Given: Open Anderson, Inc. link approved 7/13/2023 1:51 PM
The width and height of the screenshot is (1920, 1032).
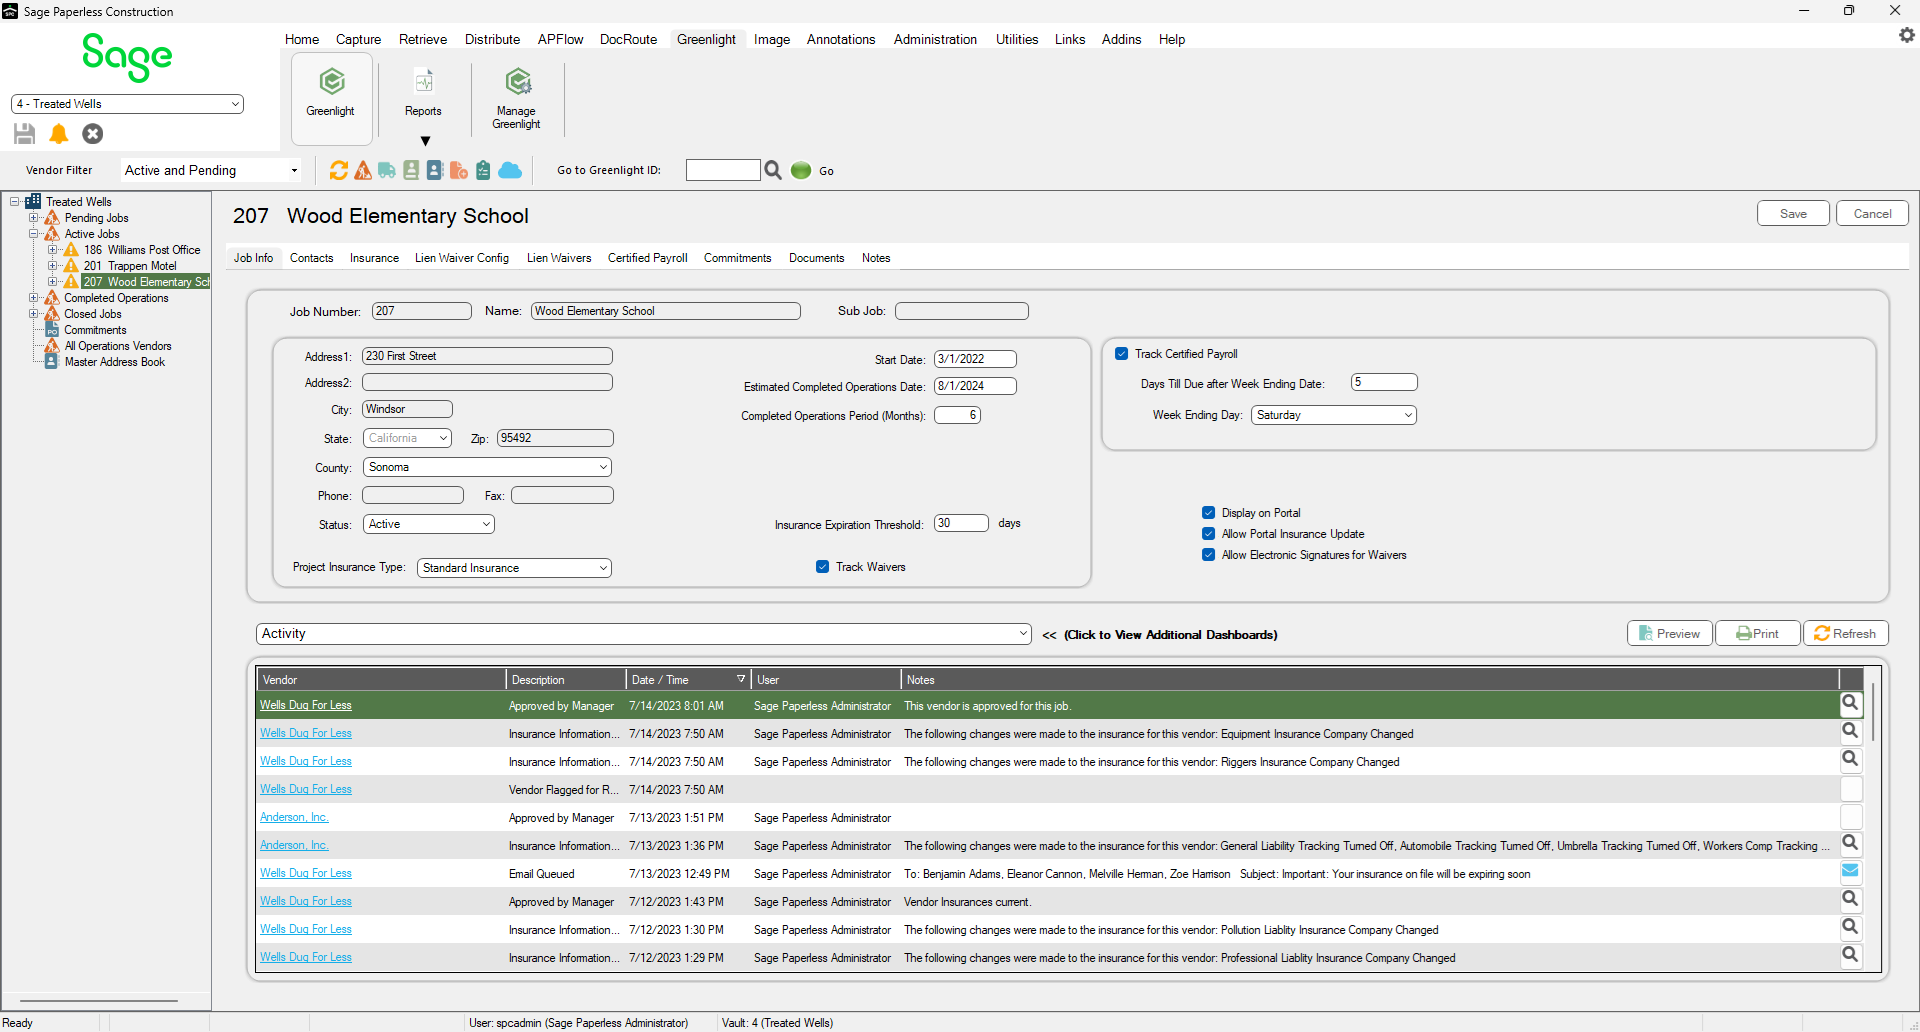Looking at the screenshot, I should pyautogui.click(x=294, y=817).
